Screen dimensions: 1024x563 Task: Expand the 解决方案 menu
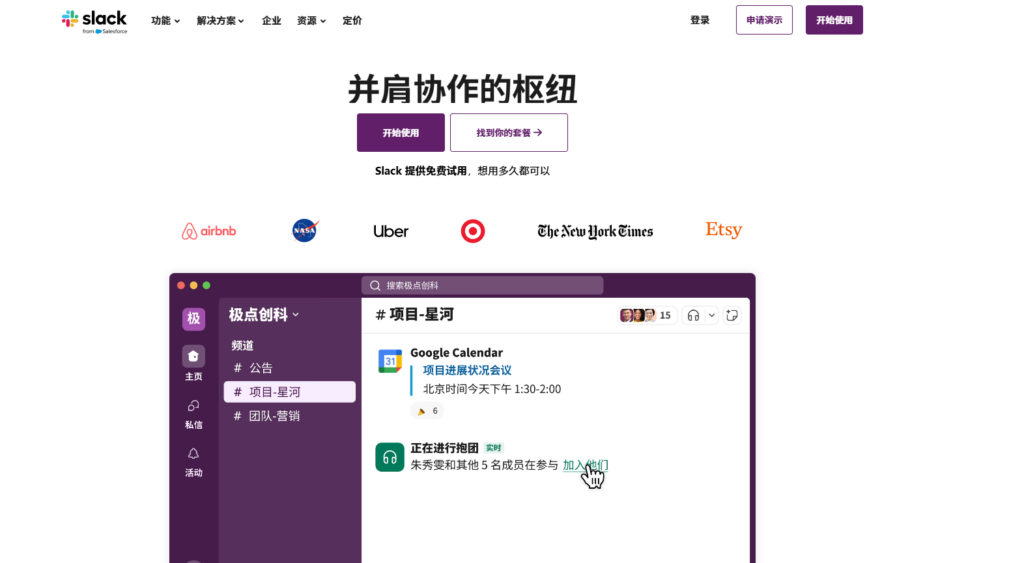click(220, 21)
